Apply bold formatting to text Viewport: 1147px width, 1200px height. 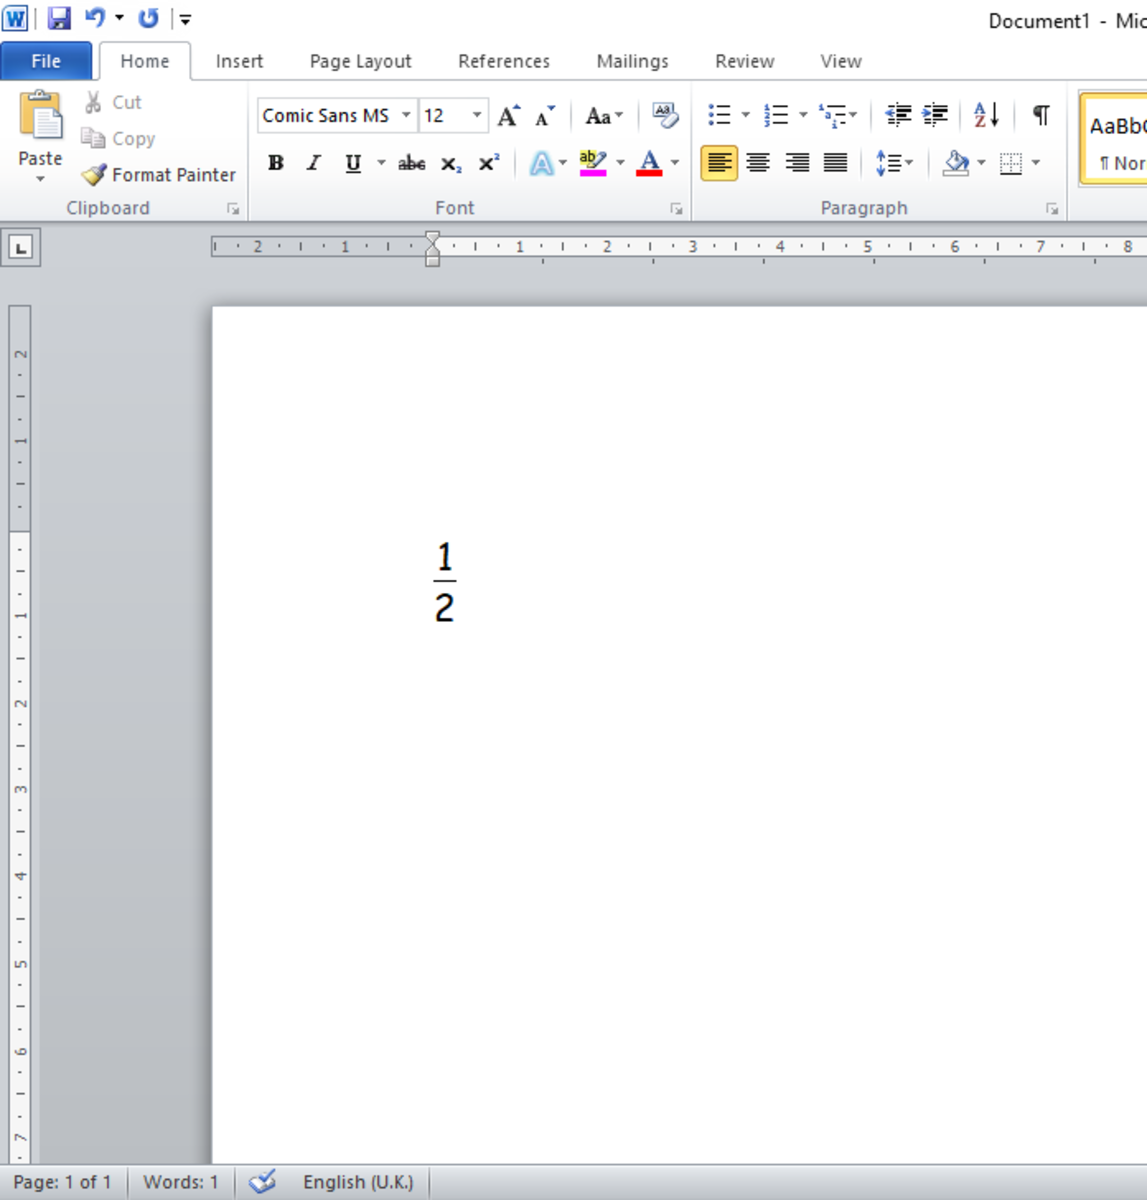[275, 162]
